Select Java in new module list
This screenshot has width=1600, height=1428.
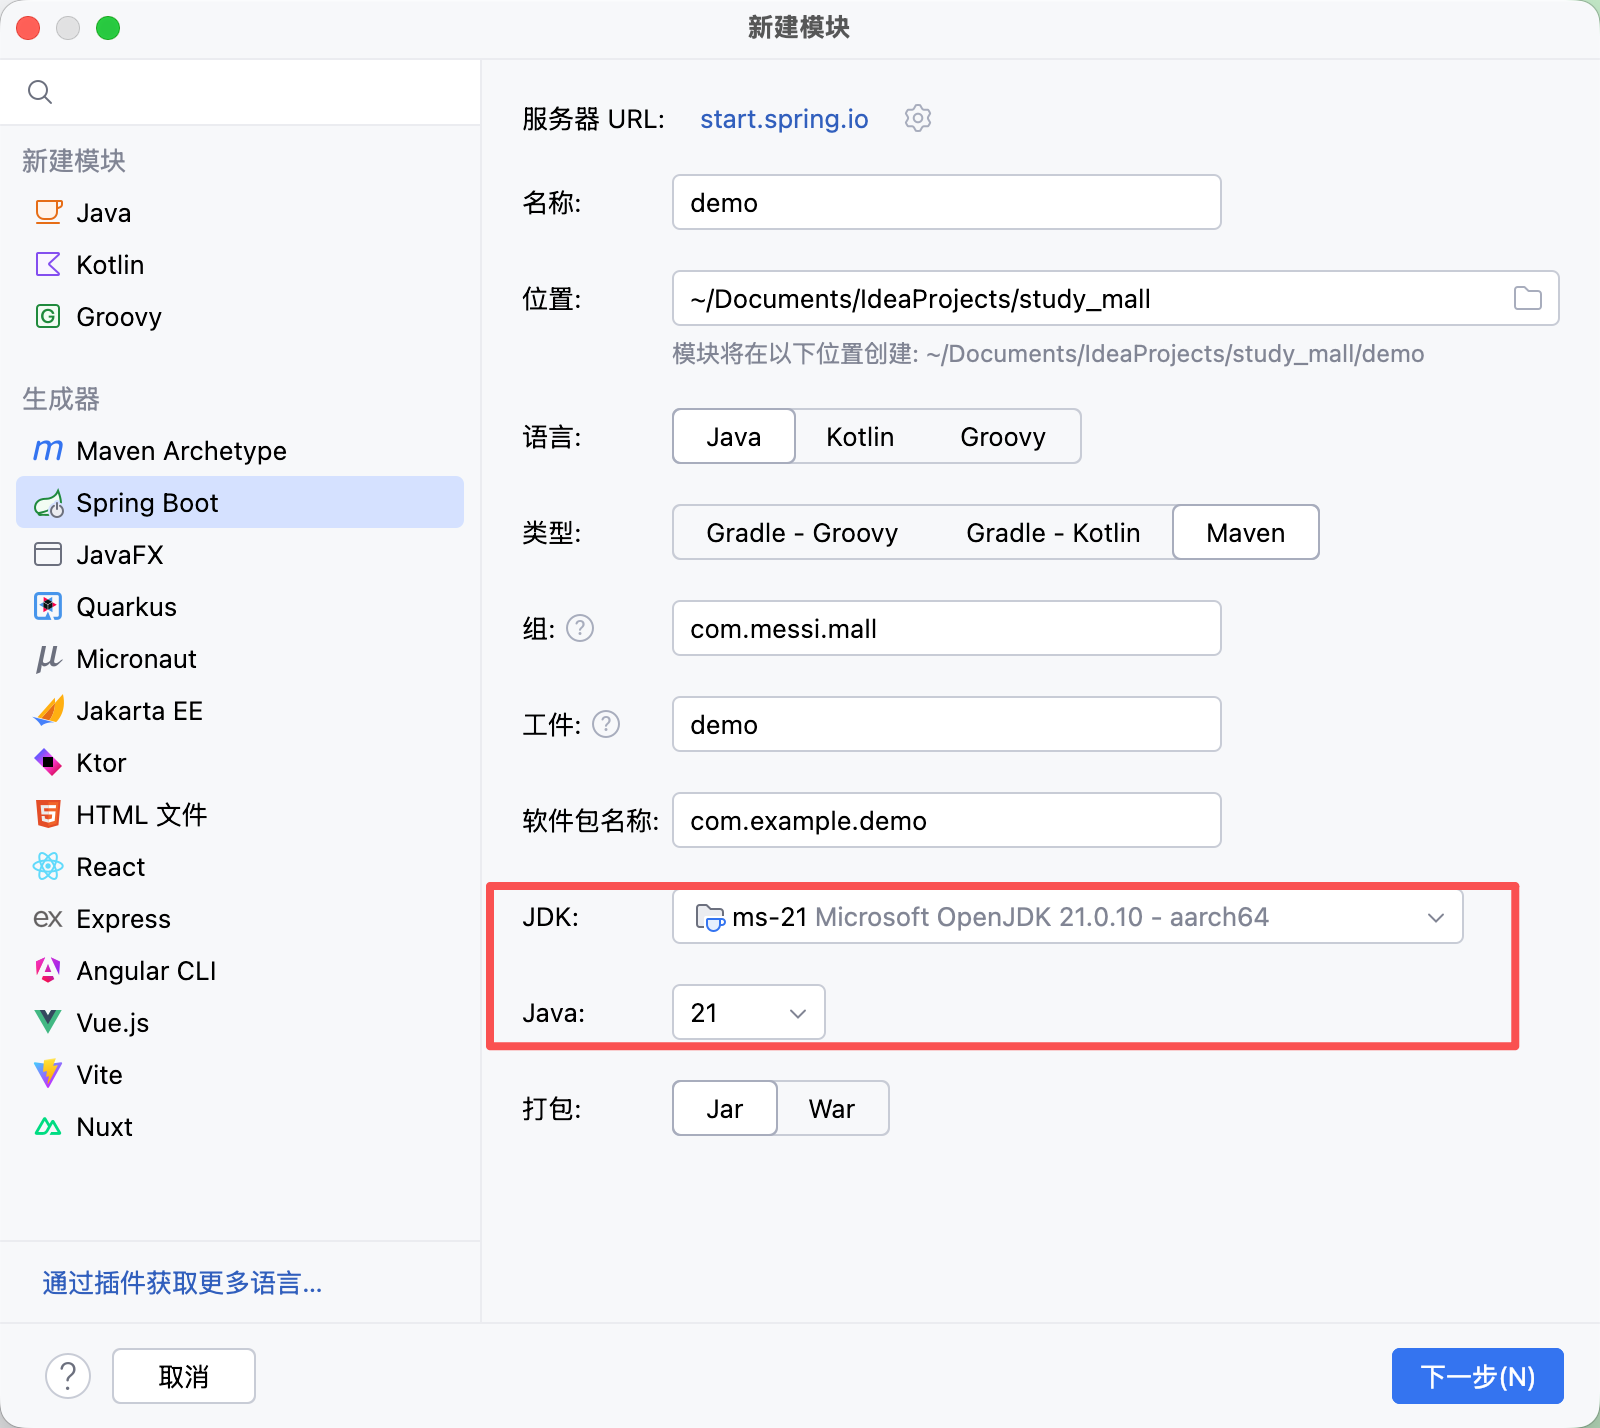pyautogui.click(x=240, y=212)
